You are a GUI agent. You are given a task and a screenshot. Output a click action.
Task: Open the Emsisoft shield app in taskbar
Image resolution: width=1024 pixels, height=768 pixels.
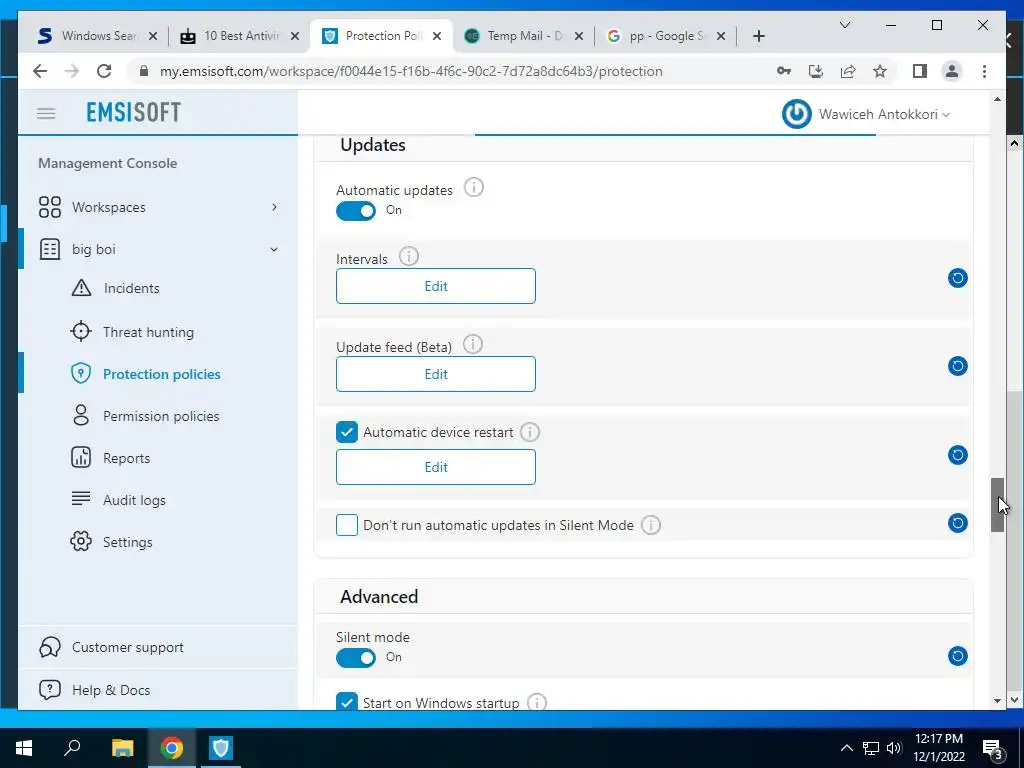click(221, 748)
